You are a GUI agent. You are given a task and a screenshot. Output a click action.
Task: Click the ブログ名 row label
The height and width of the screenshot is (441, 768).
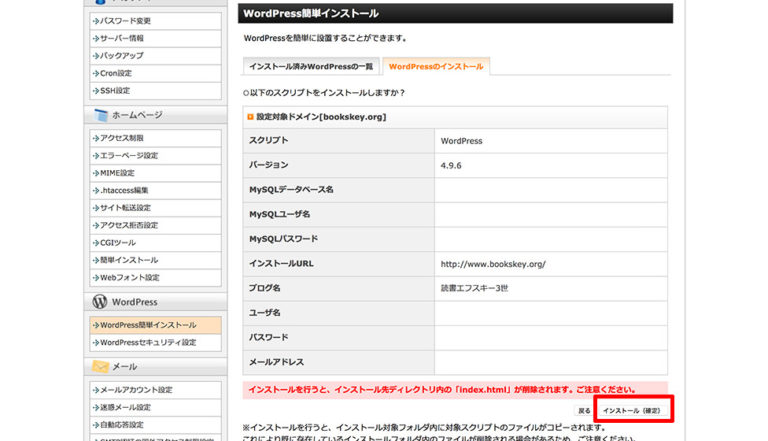pos(264,288)
